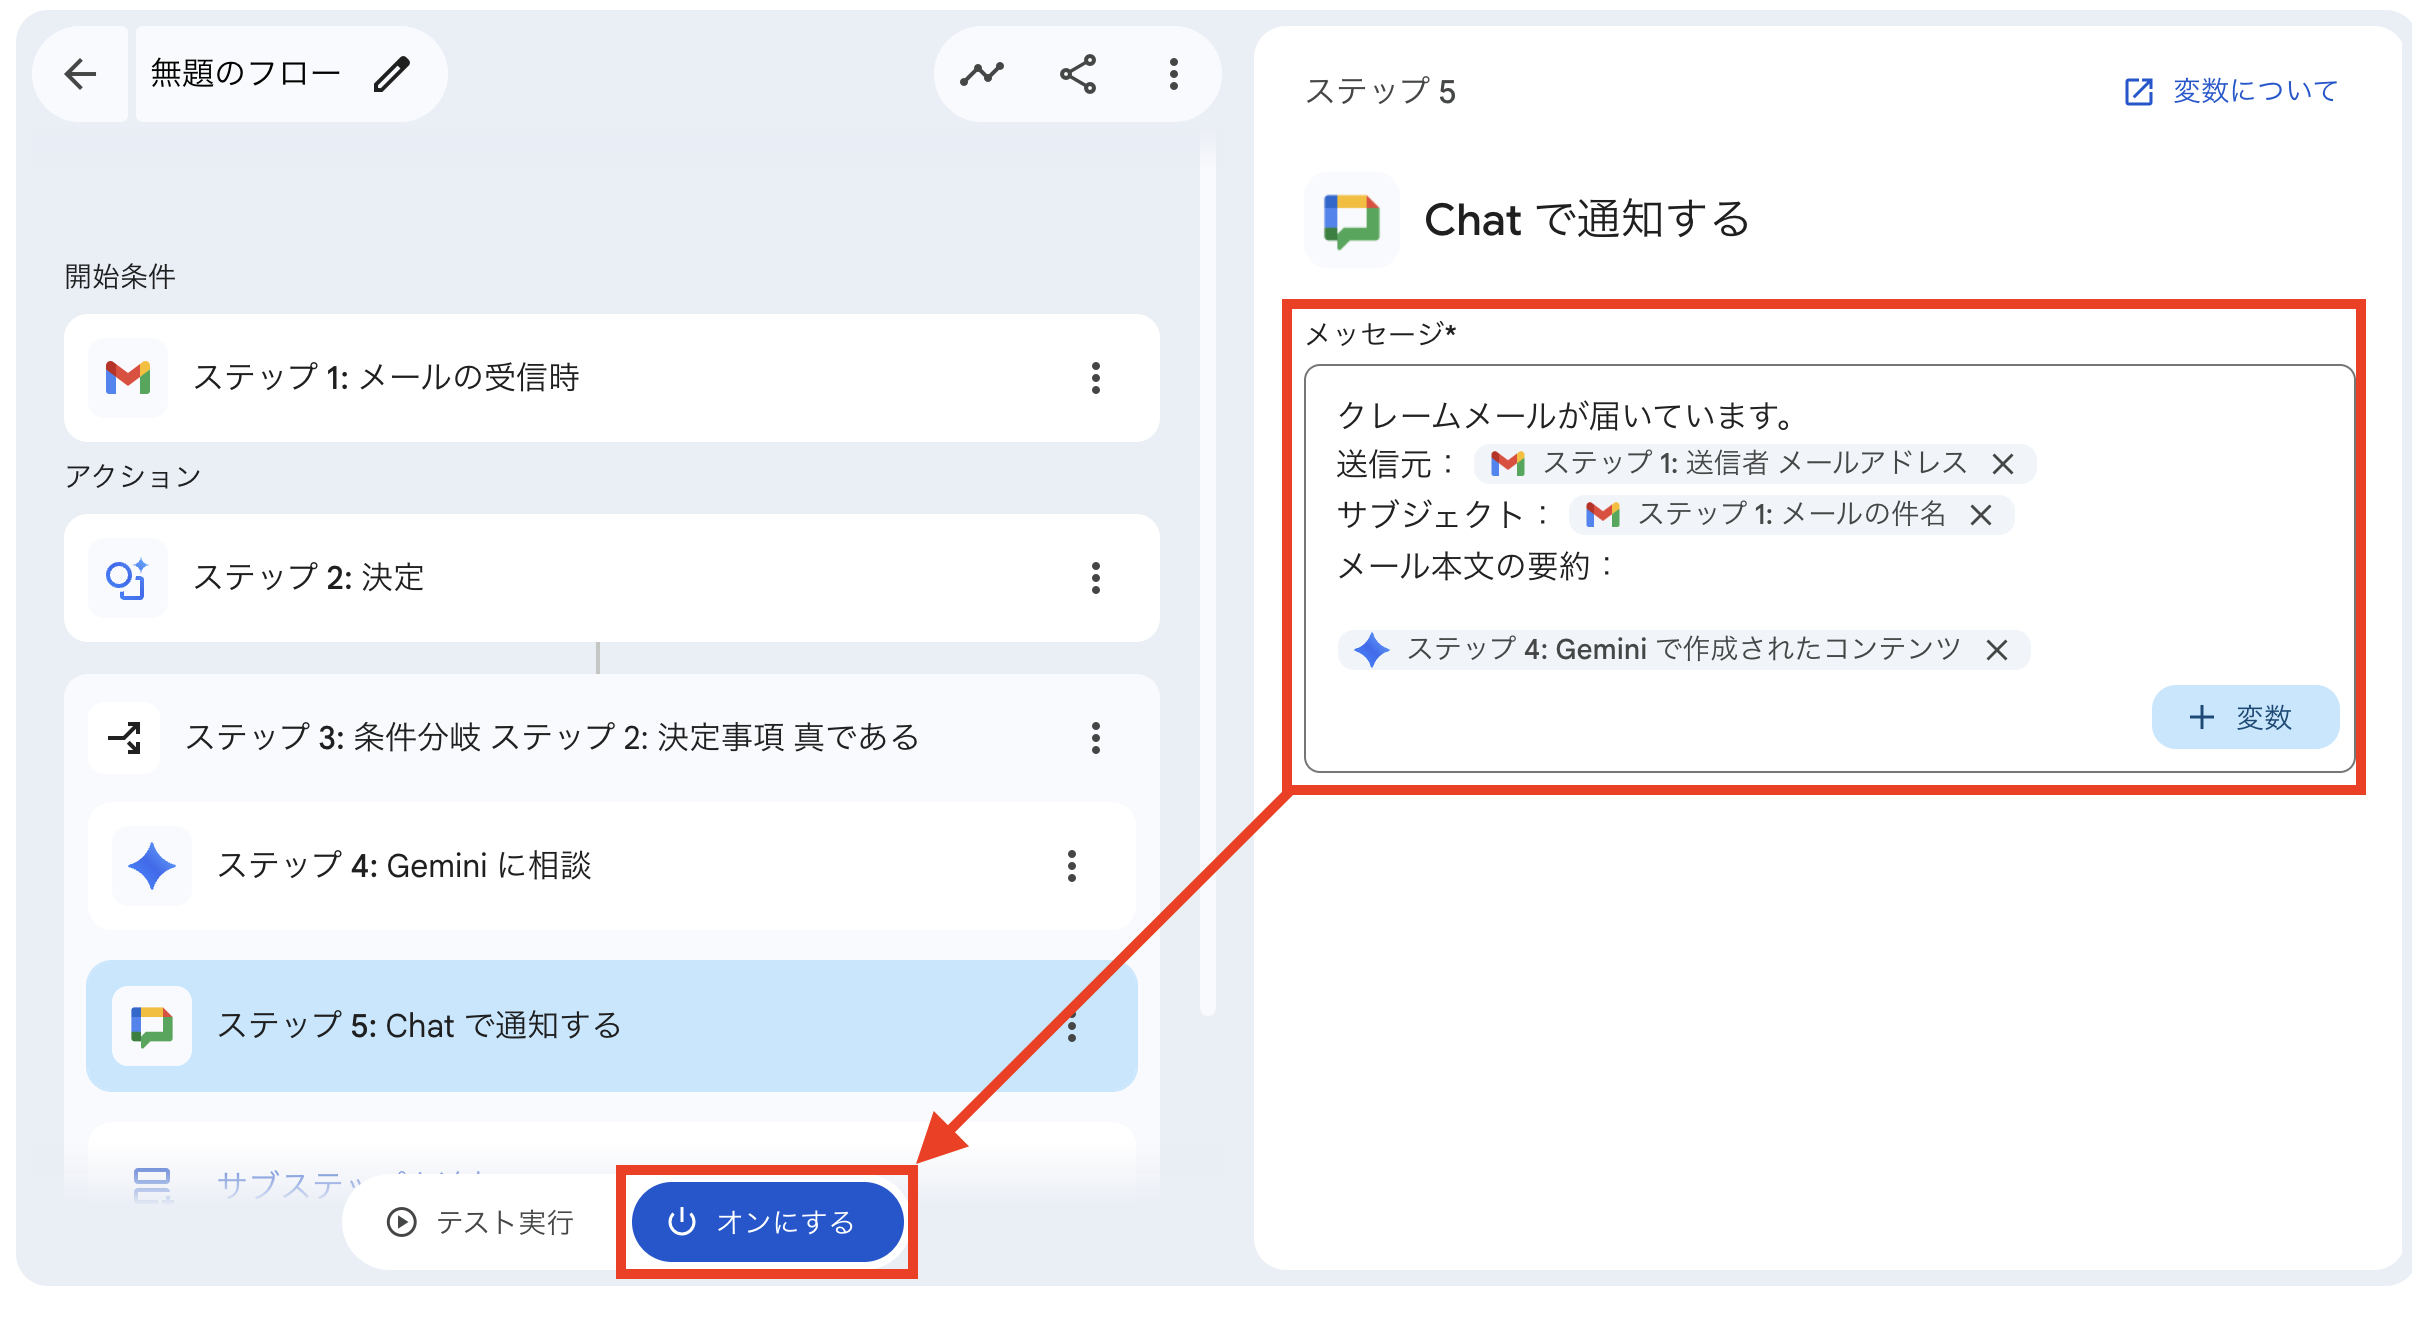The width and height of the screenshot is (2412, 1322).
Task: Remove the メールの件名 variable chip
Action: tap(1981, 515)
